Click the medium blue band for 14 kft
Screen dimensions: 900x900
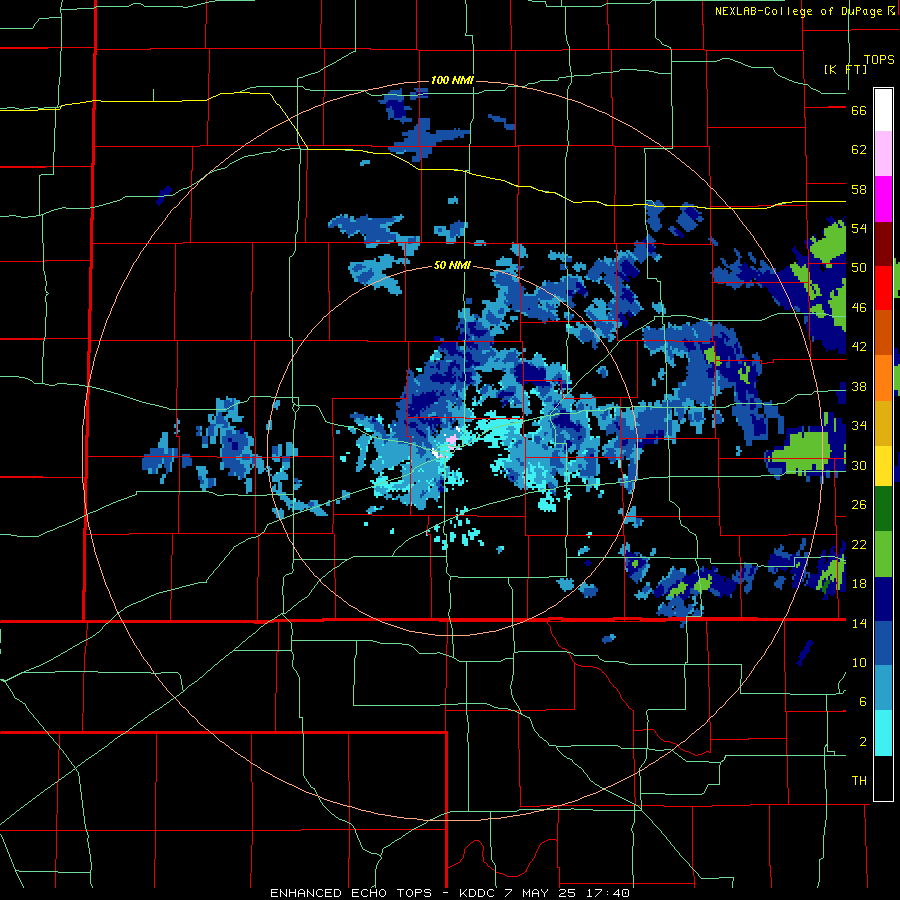[883, 643]
